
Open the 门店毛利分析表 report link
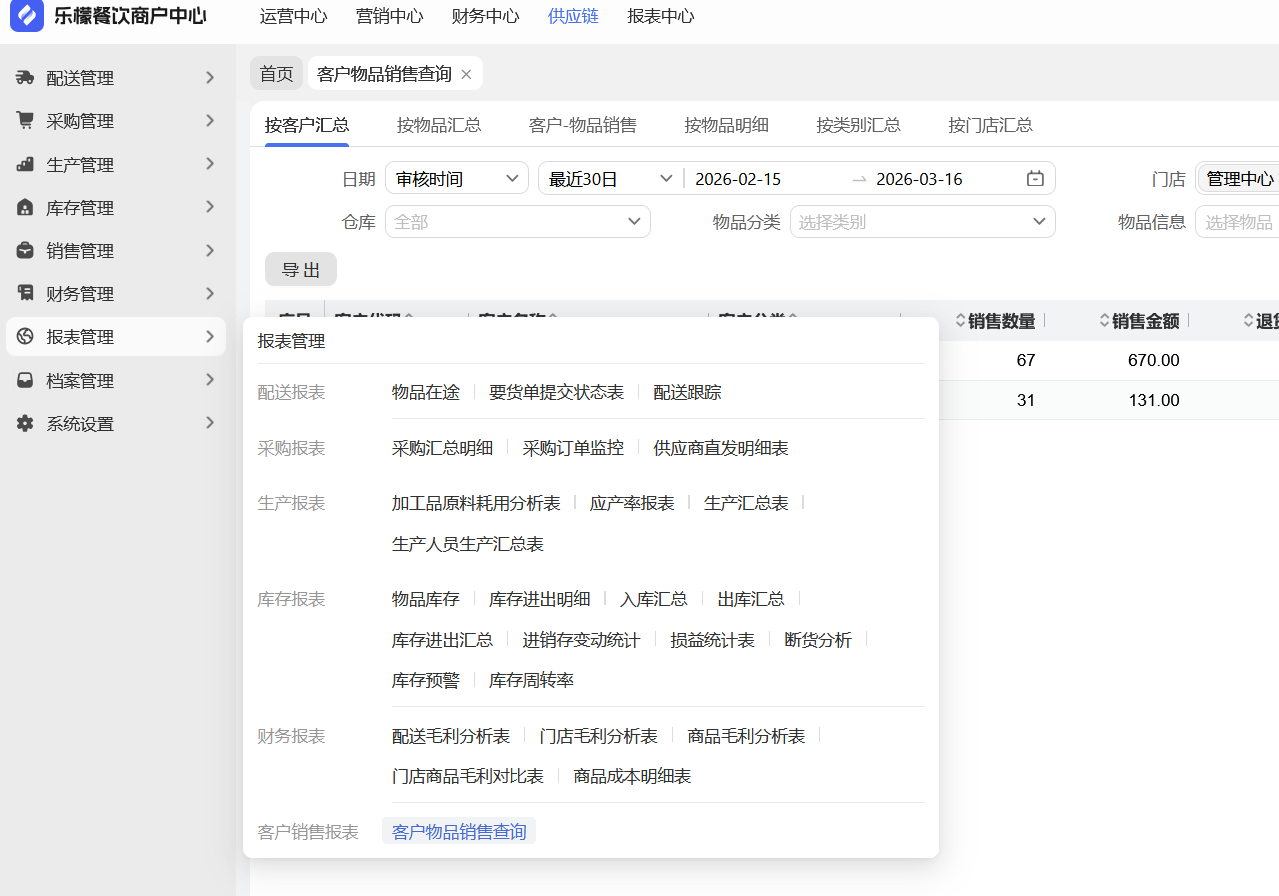click(598, 736)
